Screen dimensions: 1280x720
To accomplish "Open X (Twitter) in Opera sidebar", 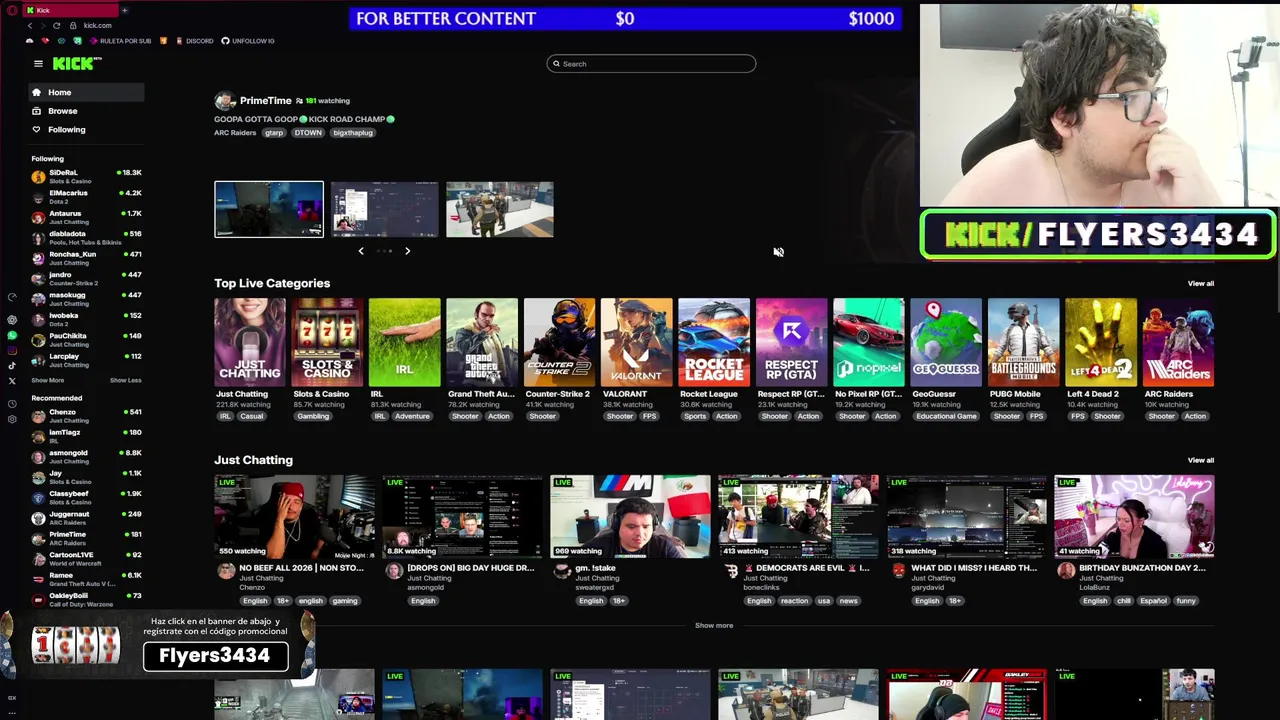I will (12, 381).
